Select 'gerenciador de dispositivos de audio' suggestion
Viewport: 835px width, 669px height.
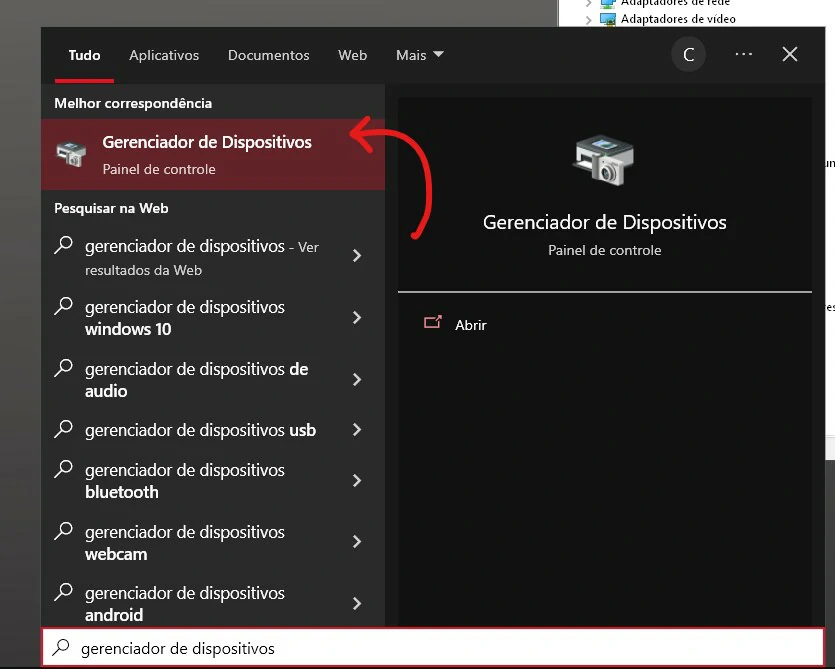[197, 380]
